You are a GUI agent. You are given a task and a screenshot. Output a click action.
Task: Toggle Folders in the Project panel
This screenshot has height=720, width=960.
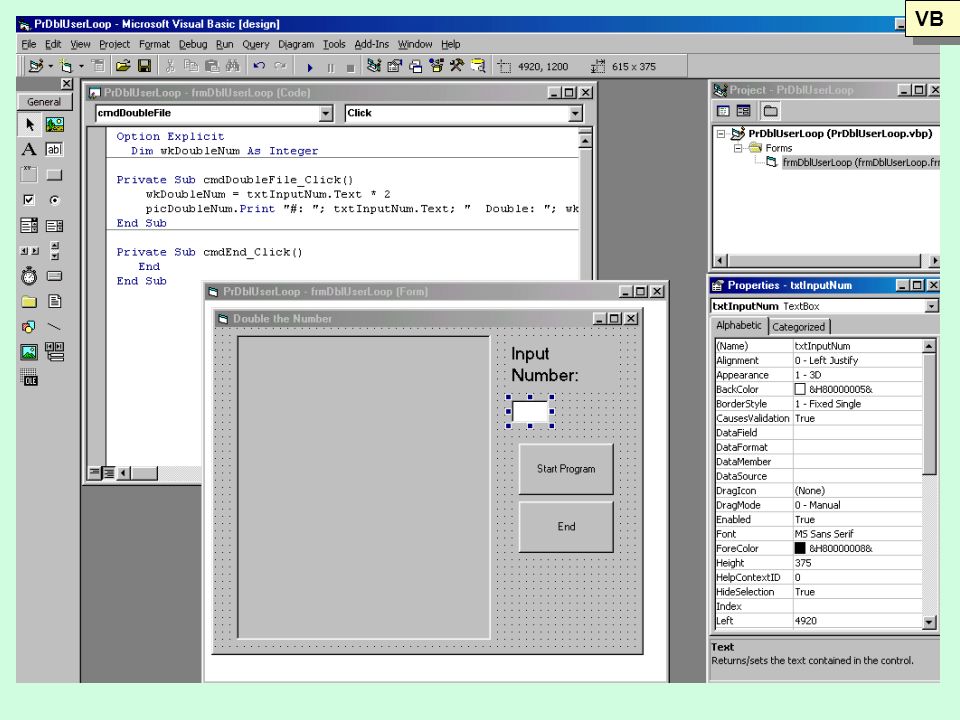tap(770, 111)
